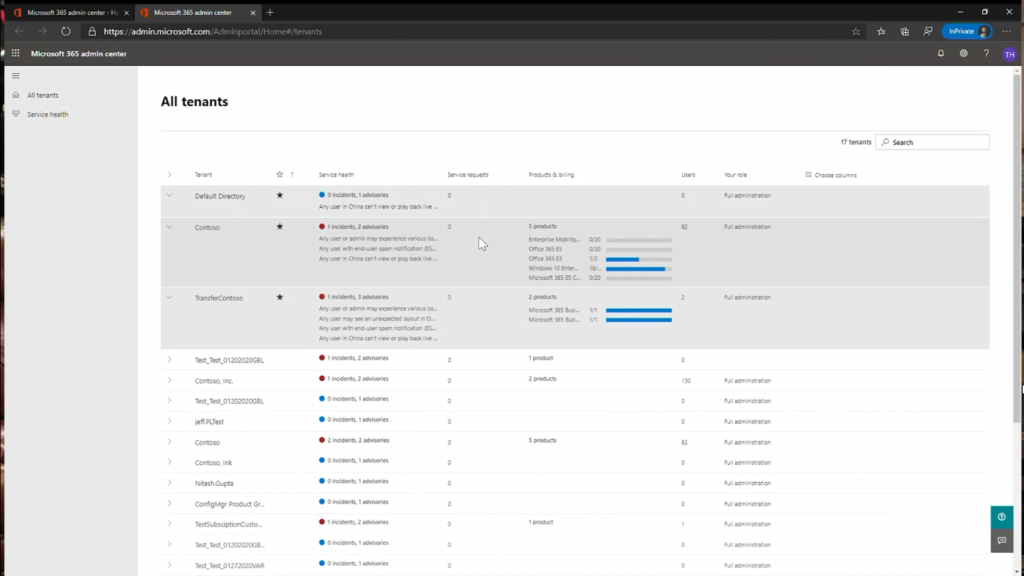Go back with the browser back arrow
This screenshot has height=576, width=1024.
[x=19, y=31]
